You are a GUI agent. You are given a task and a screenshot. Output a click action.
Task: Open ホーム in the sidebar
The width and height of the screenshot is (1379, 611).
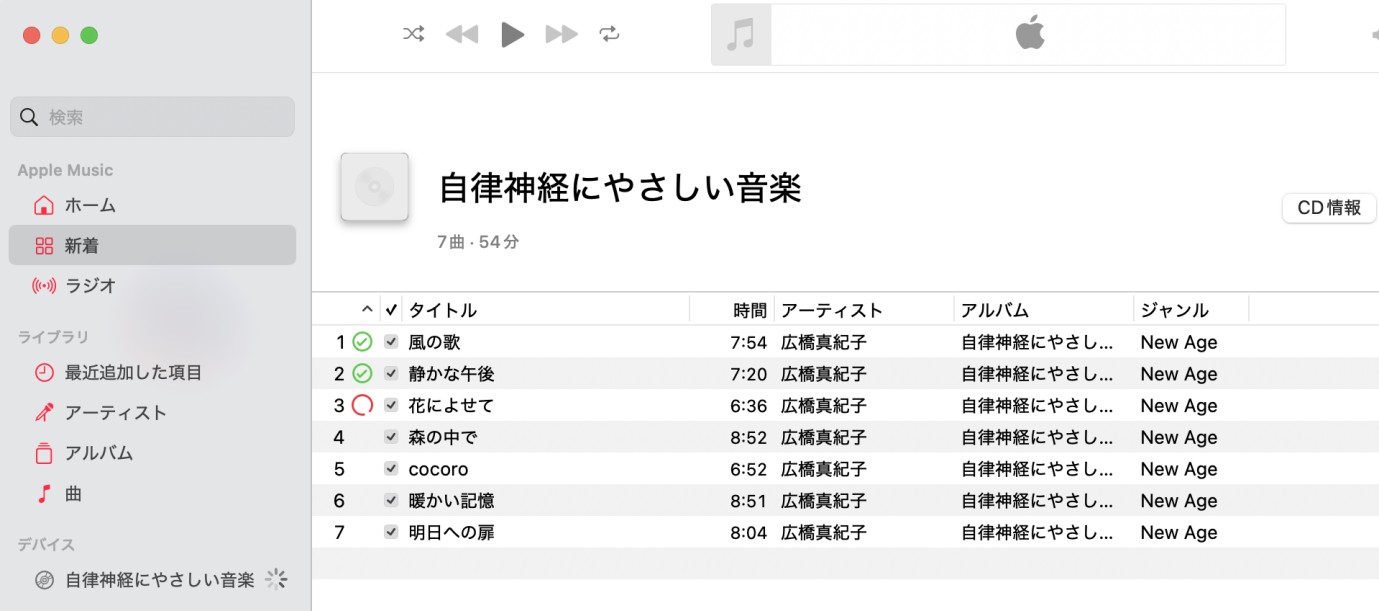tap(152, 205)
